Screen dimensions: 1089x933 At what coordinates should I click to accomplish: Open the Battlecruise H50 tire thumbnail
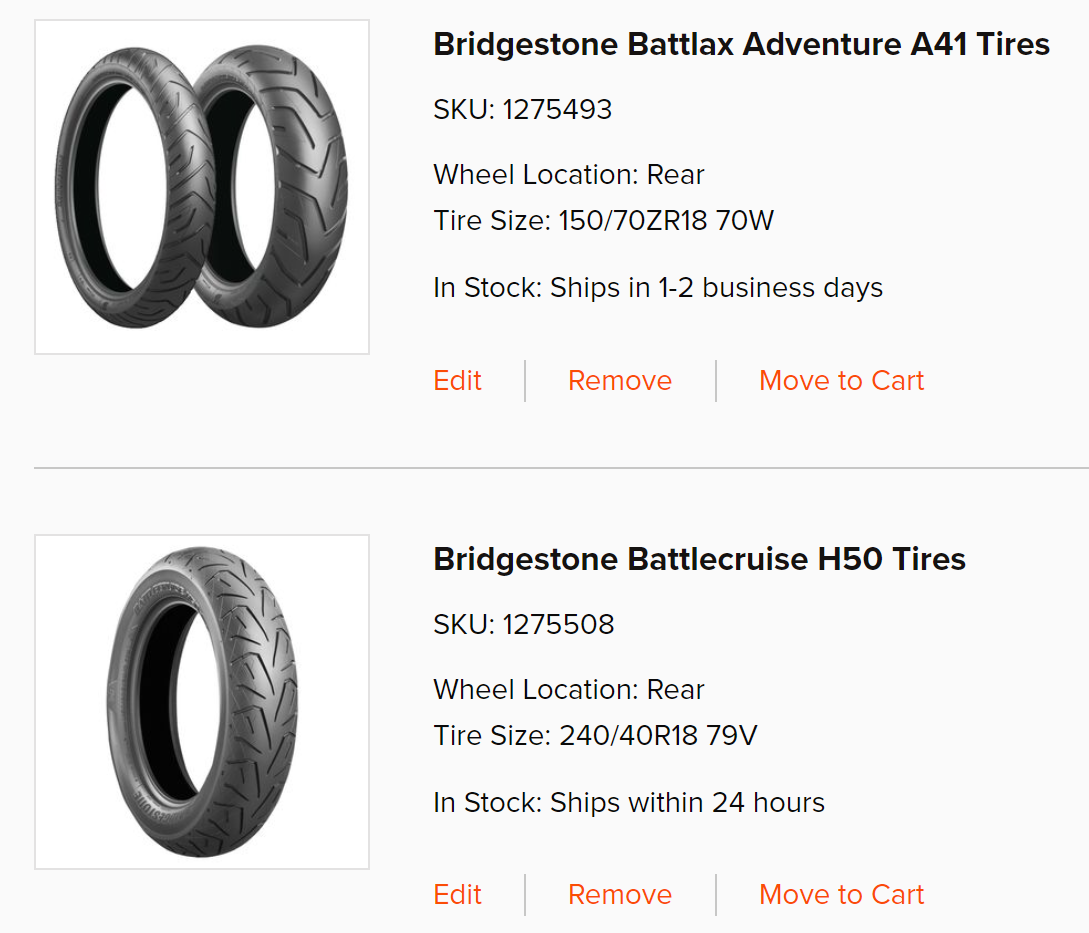click(x=202, y=701)
